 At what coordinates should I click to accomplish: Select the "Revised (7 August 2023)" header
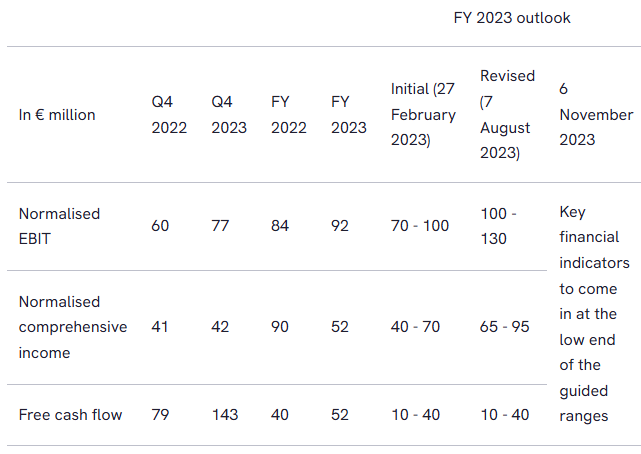click(507, 115)
